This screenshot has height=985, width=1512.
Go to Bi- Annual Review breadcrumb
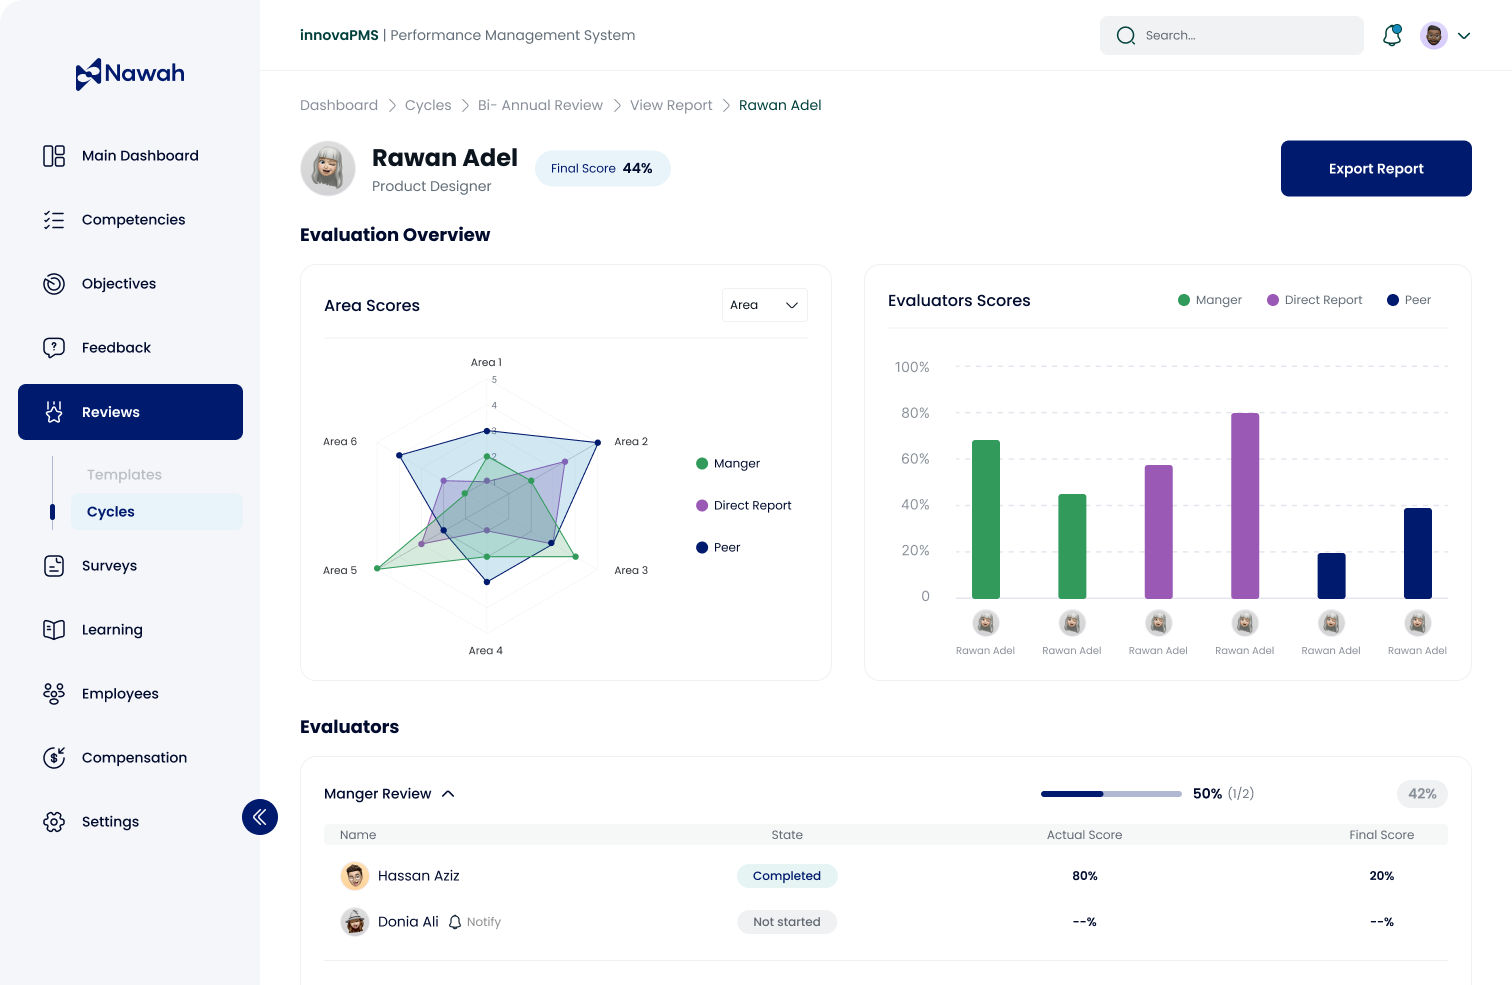pyautogui.click(x=540, y=105)
